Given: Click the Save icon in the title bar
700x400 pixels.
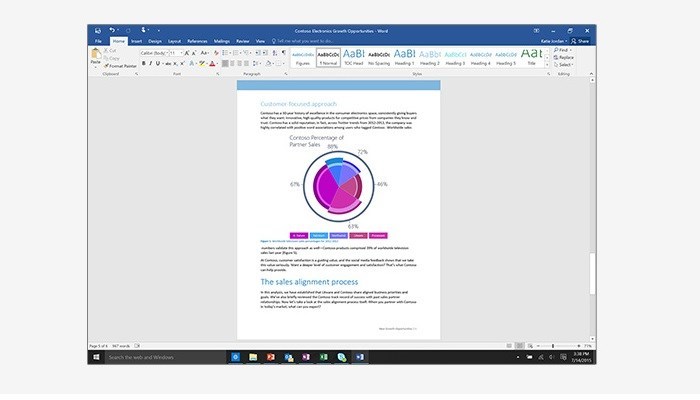Looking at the screenshot, I should (98, 31).
